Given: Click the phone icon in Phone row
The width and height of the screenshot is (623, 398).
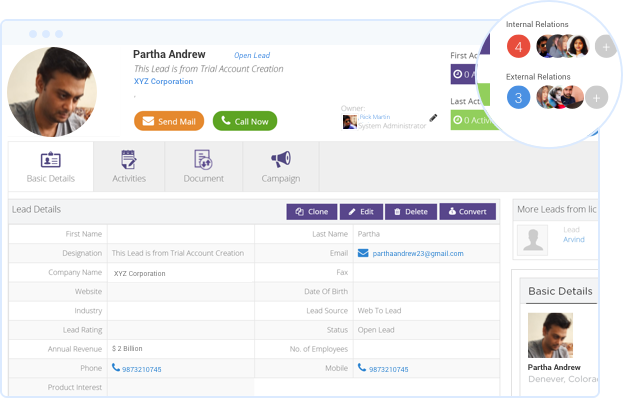Looking at the screenshot, I should pos(116,367).
